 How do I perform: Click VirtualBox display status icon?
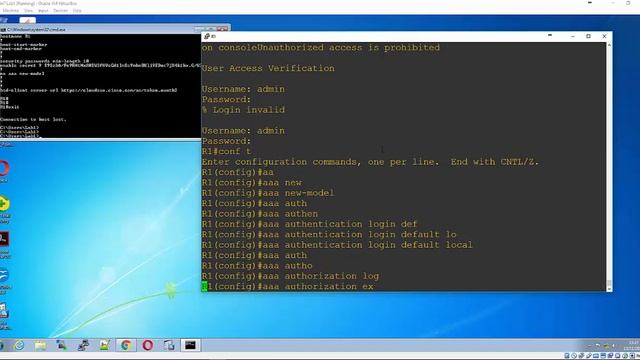tap(603, 356)
